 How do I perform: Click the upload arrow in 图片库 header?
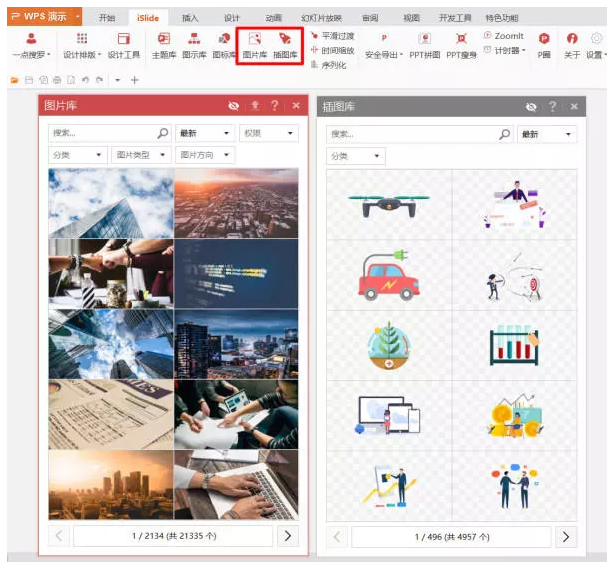click(255, 105)
